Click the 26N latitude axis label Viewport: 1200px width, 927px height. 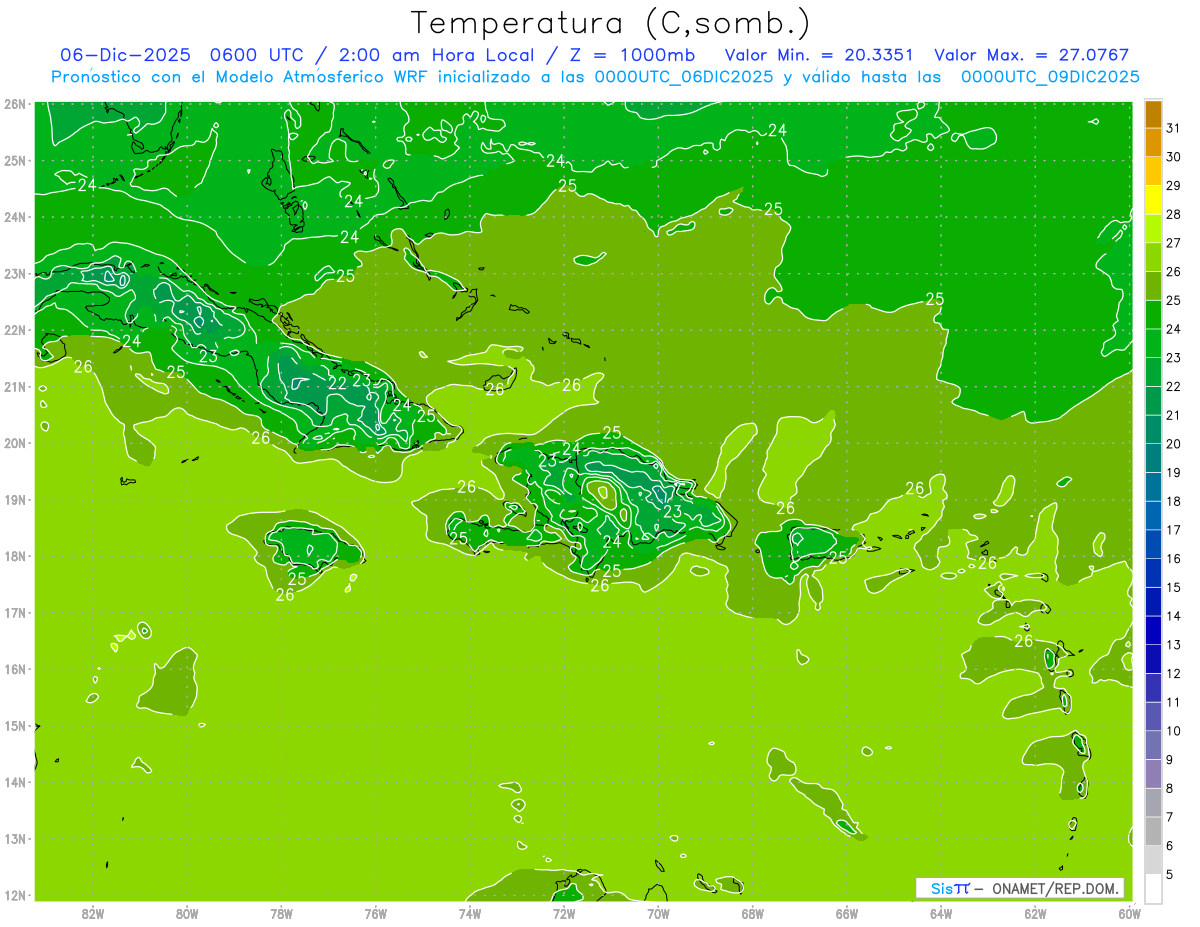point(14,104)
